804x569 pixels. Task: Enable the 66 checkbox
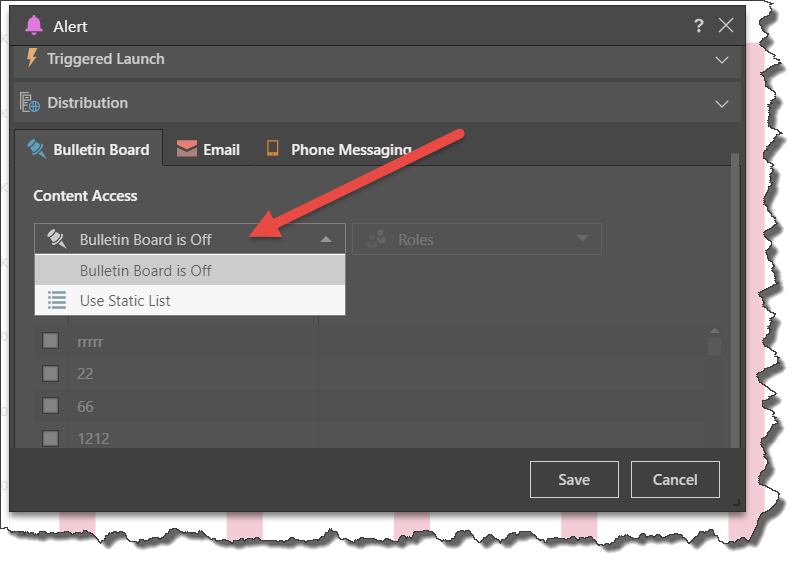pyautogui.click(x=50, y=407)
